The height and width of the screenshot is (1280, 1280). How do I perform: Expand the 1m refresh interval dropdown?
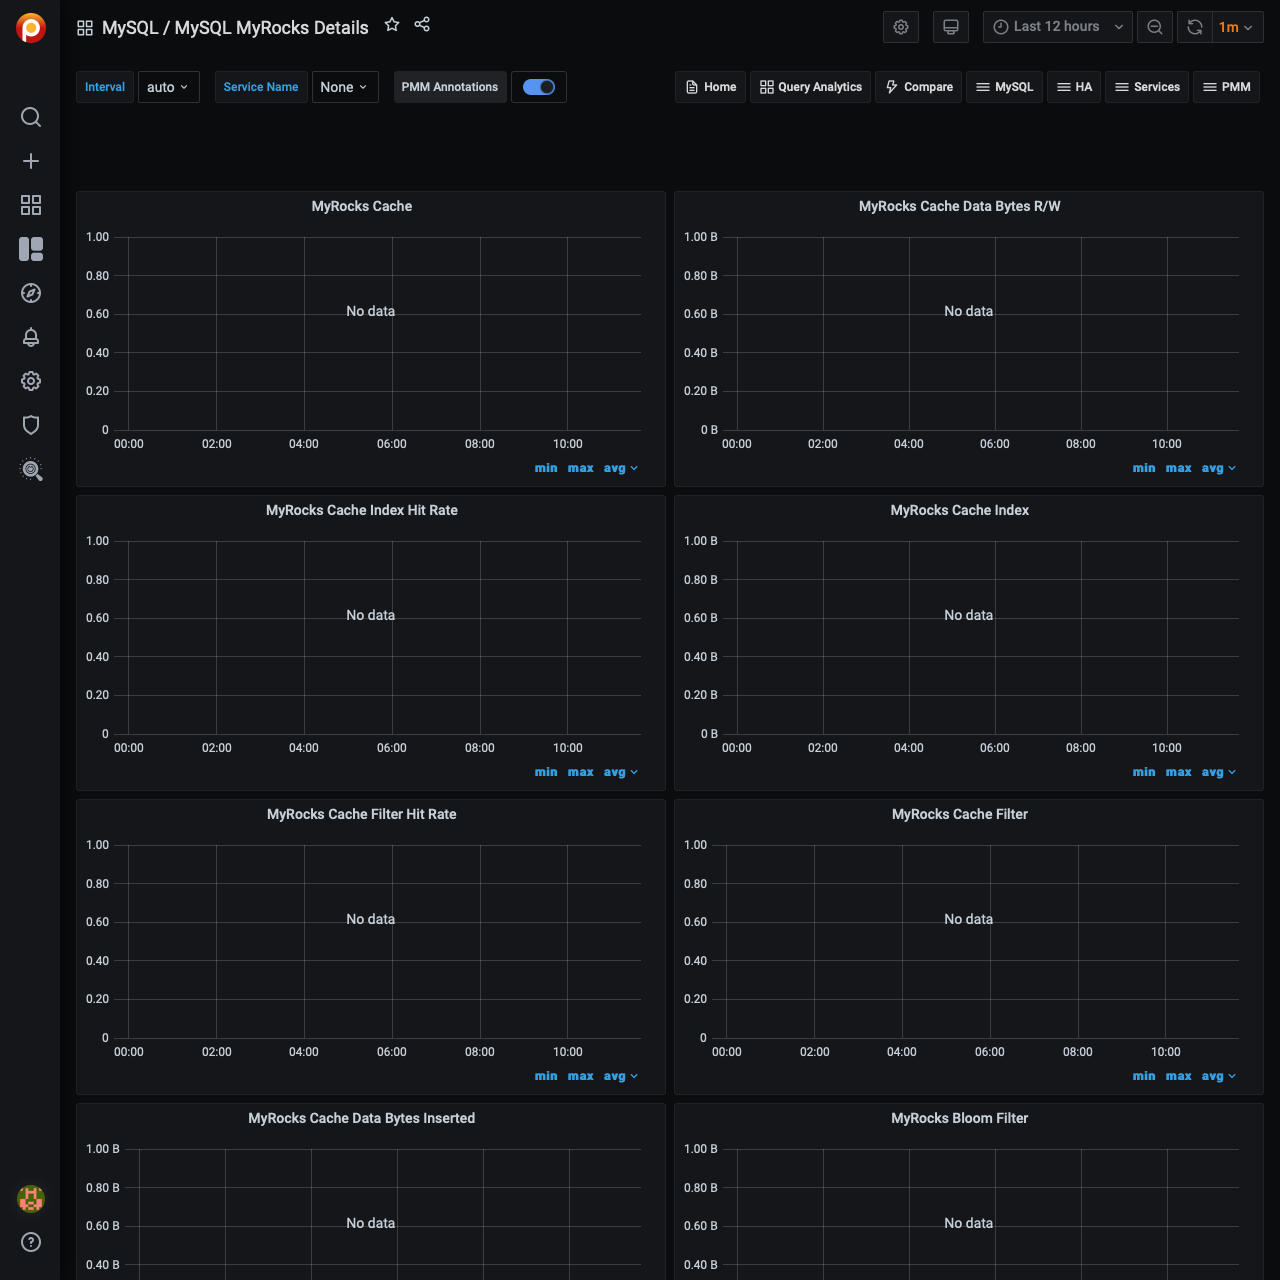coord(1236,27)
